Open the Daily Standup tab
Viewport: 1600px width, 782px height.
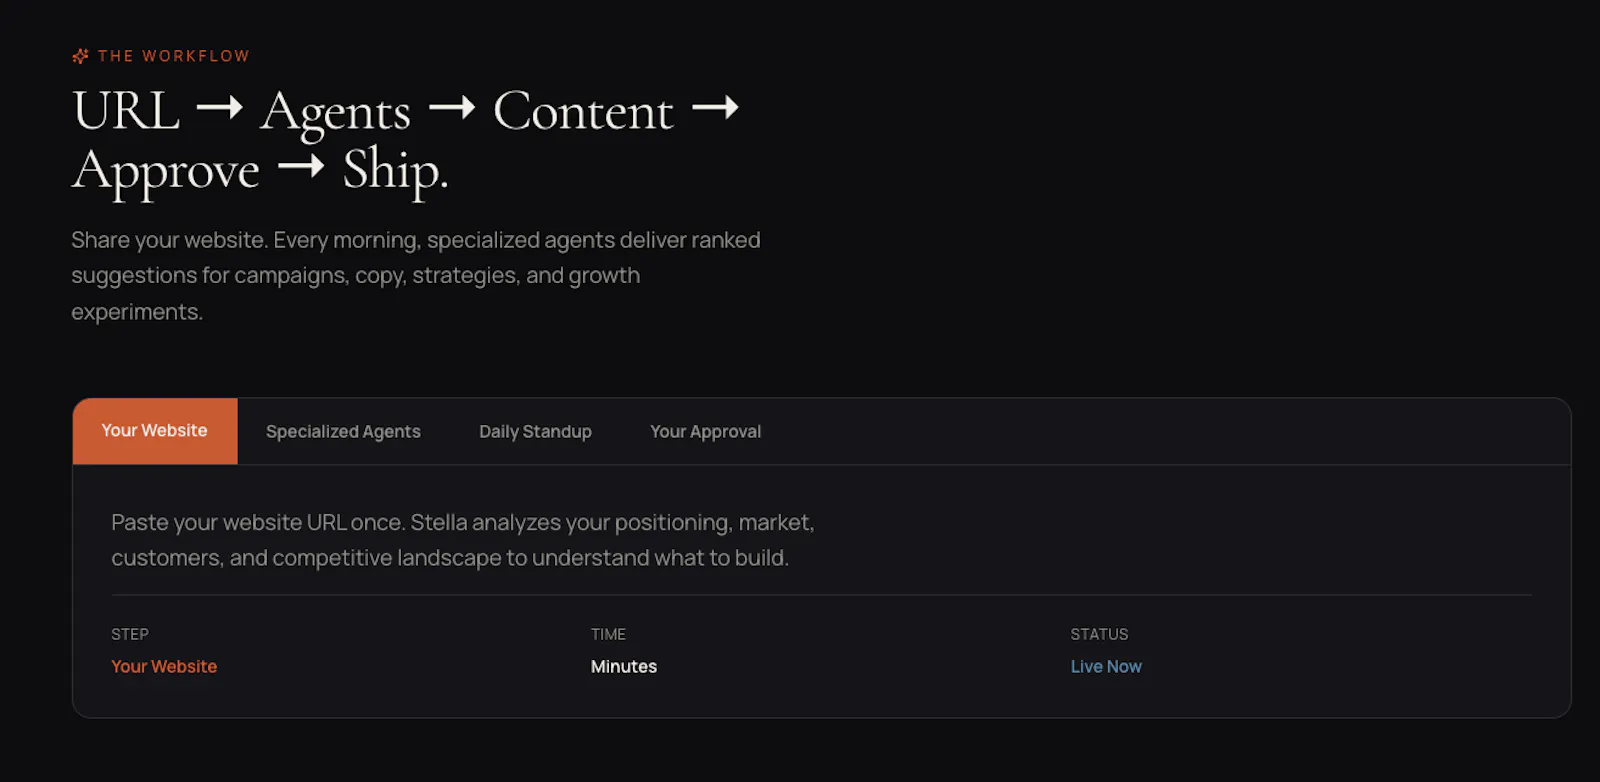pos(535,432)
